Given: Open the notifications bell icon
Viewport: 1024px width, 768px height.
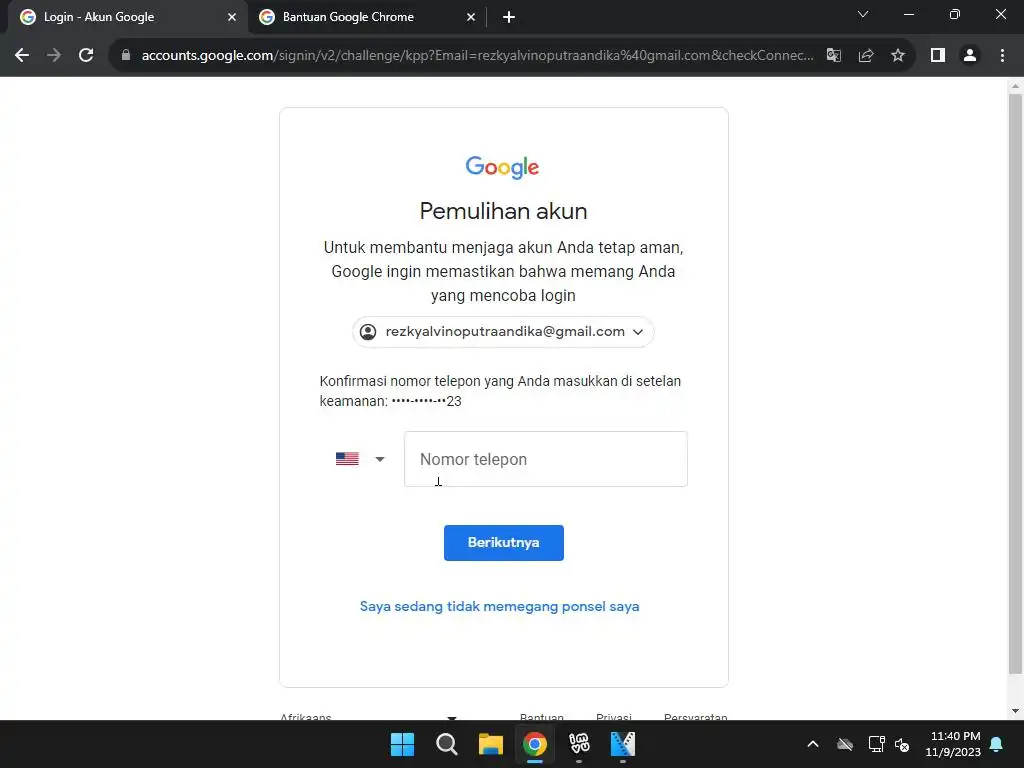Looking at the screenshot, I should [x=997, y=744].
